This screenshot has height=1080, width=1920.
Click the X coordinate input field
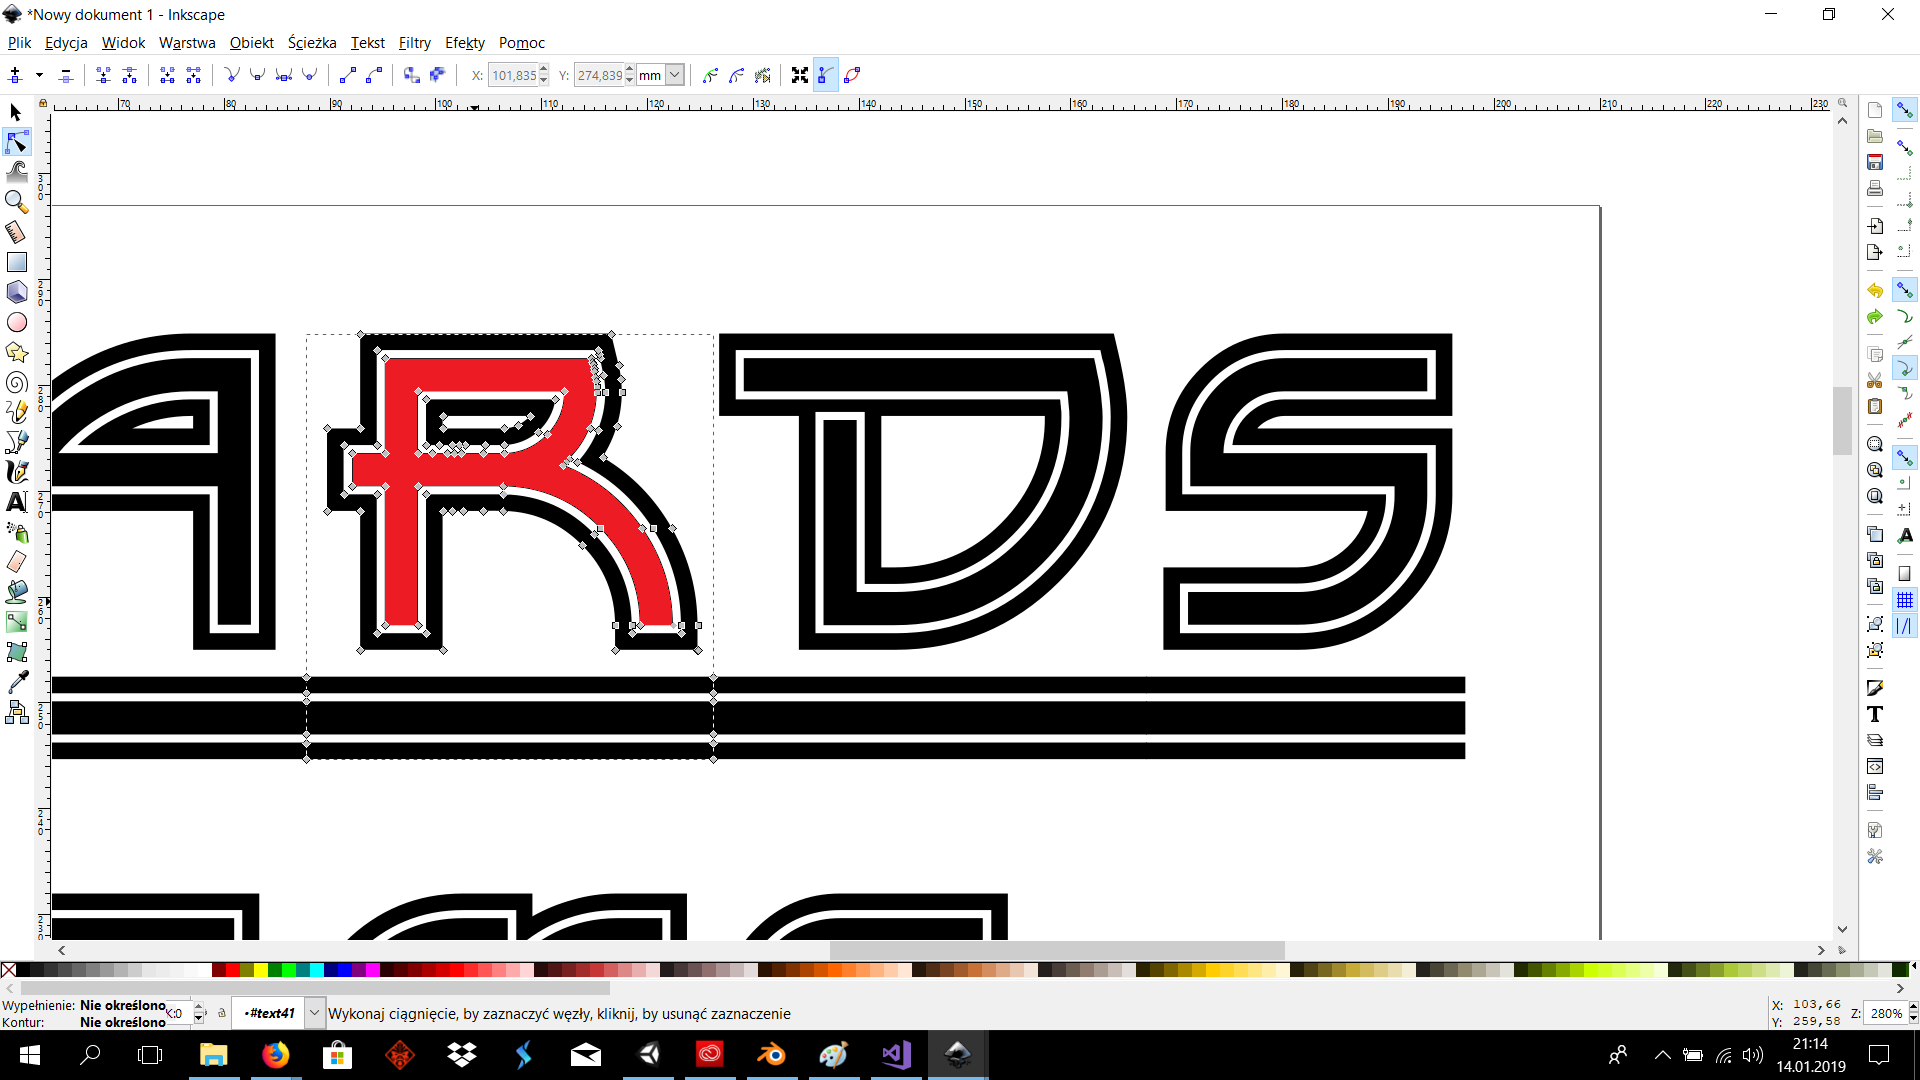coord(513,75)
